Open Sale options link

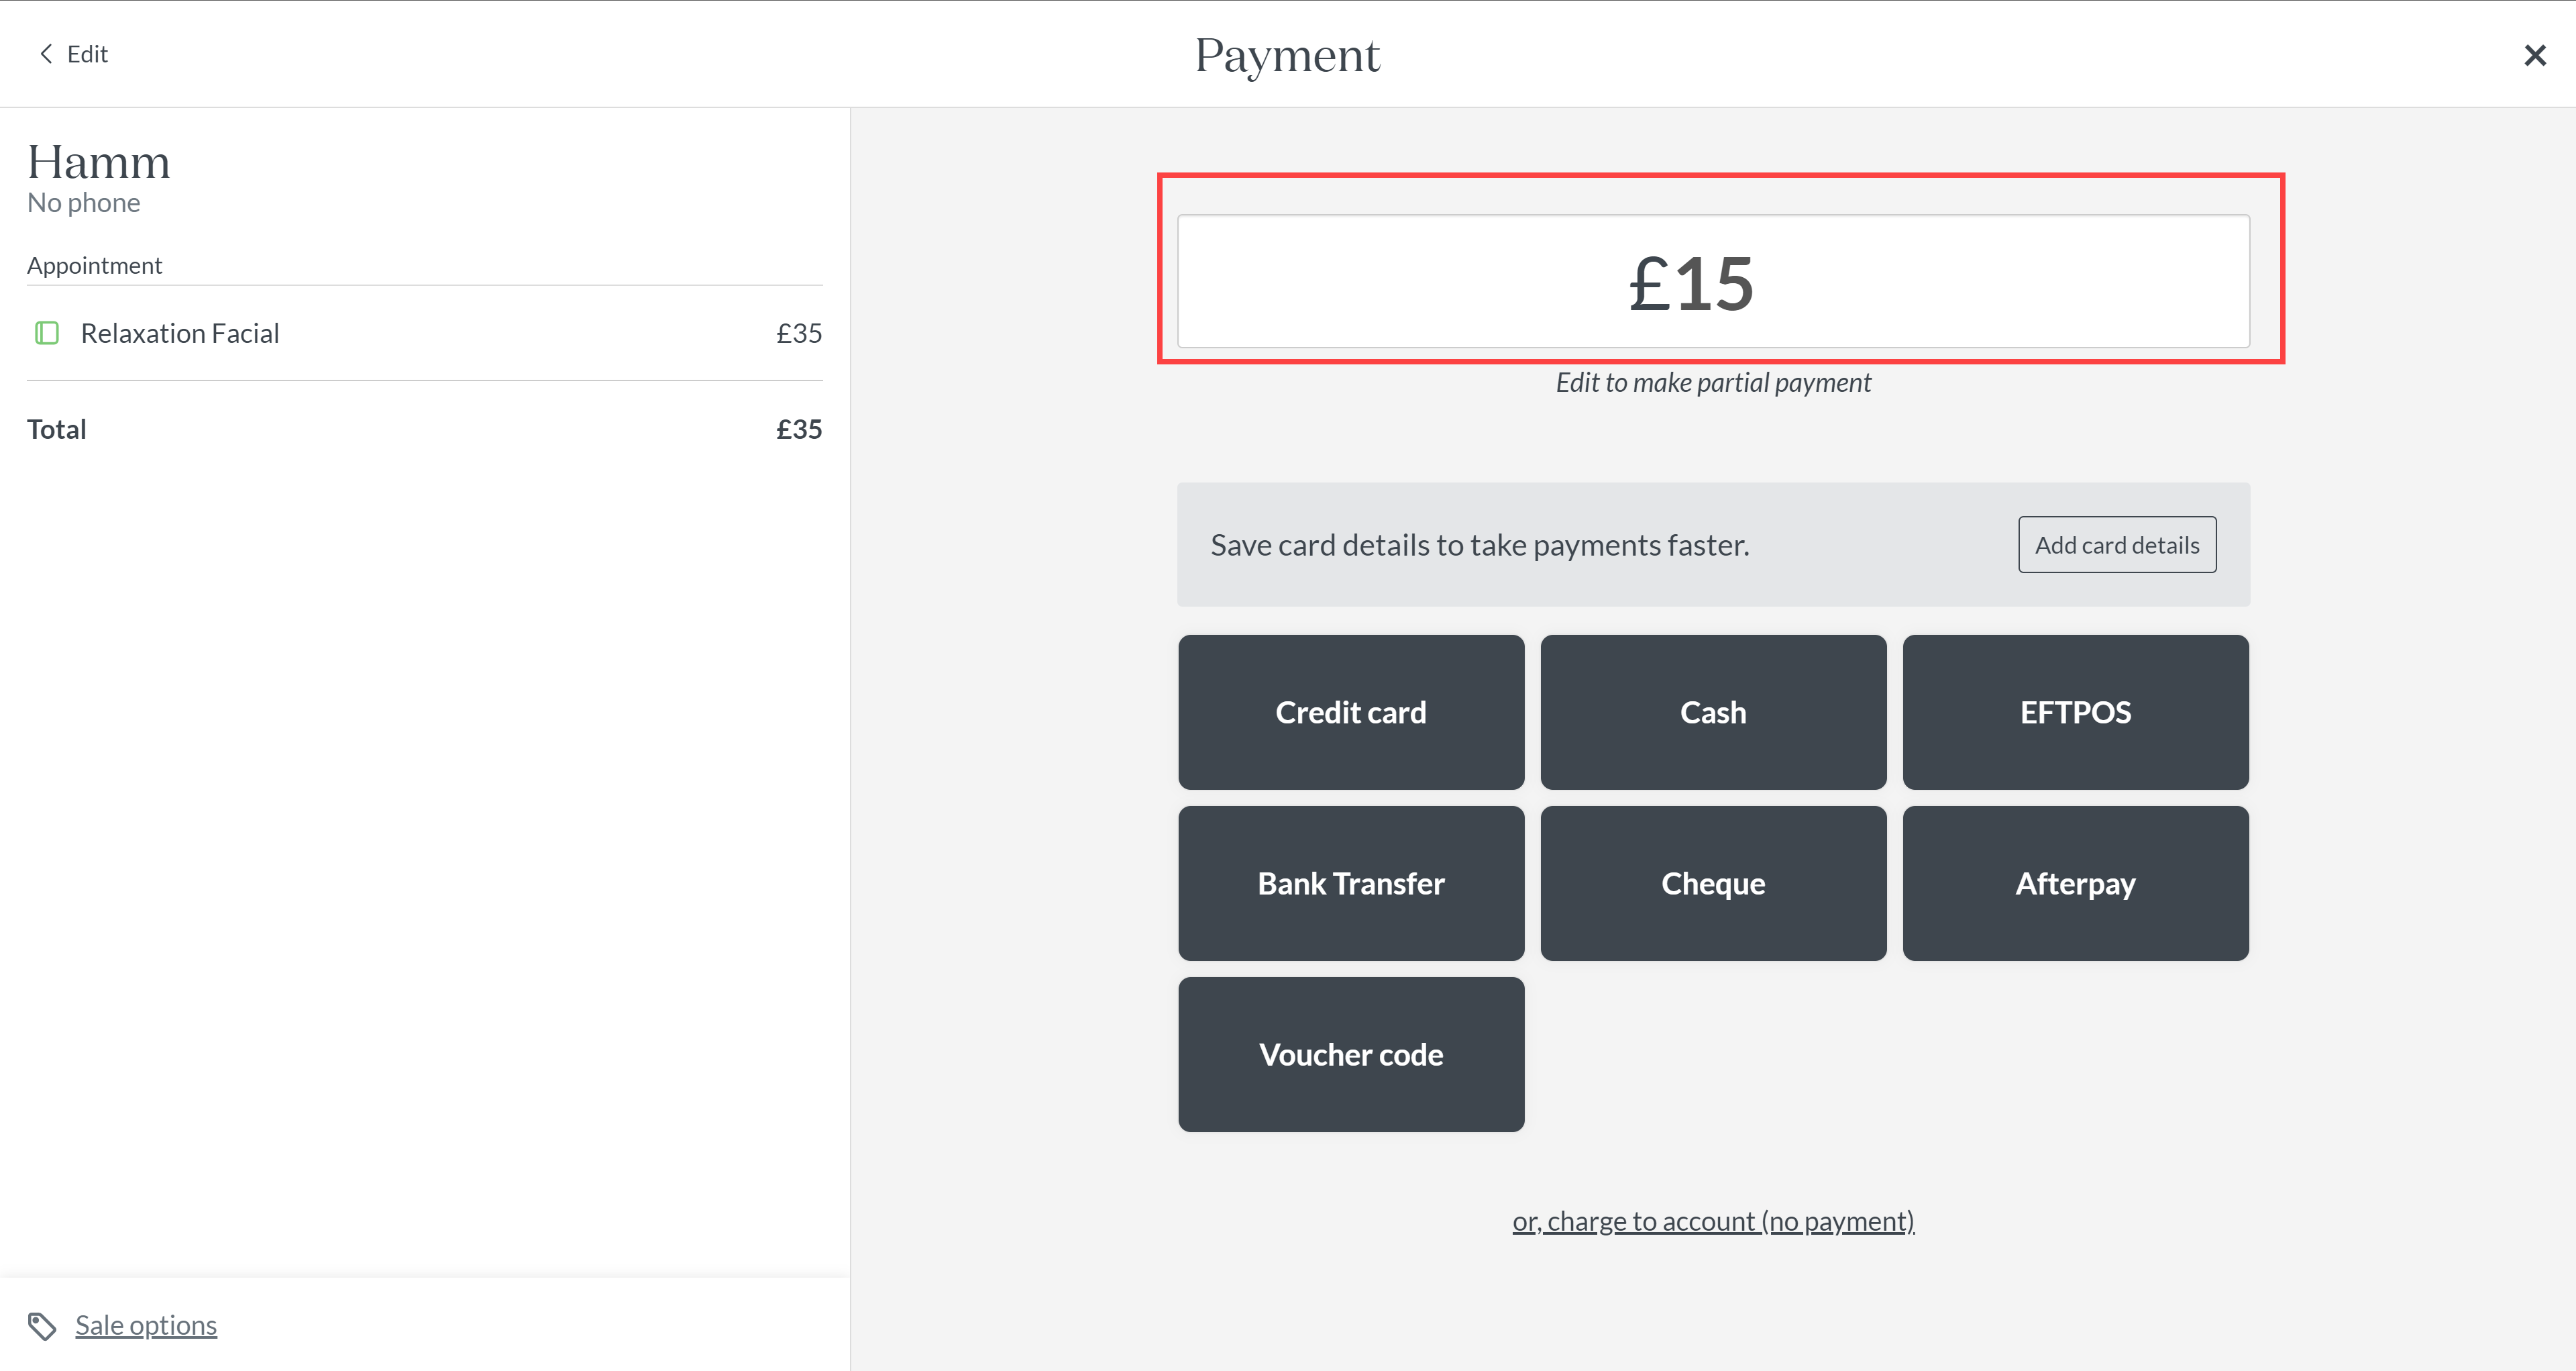146,1325
